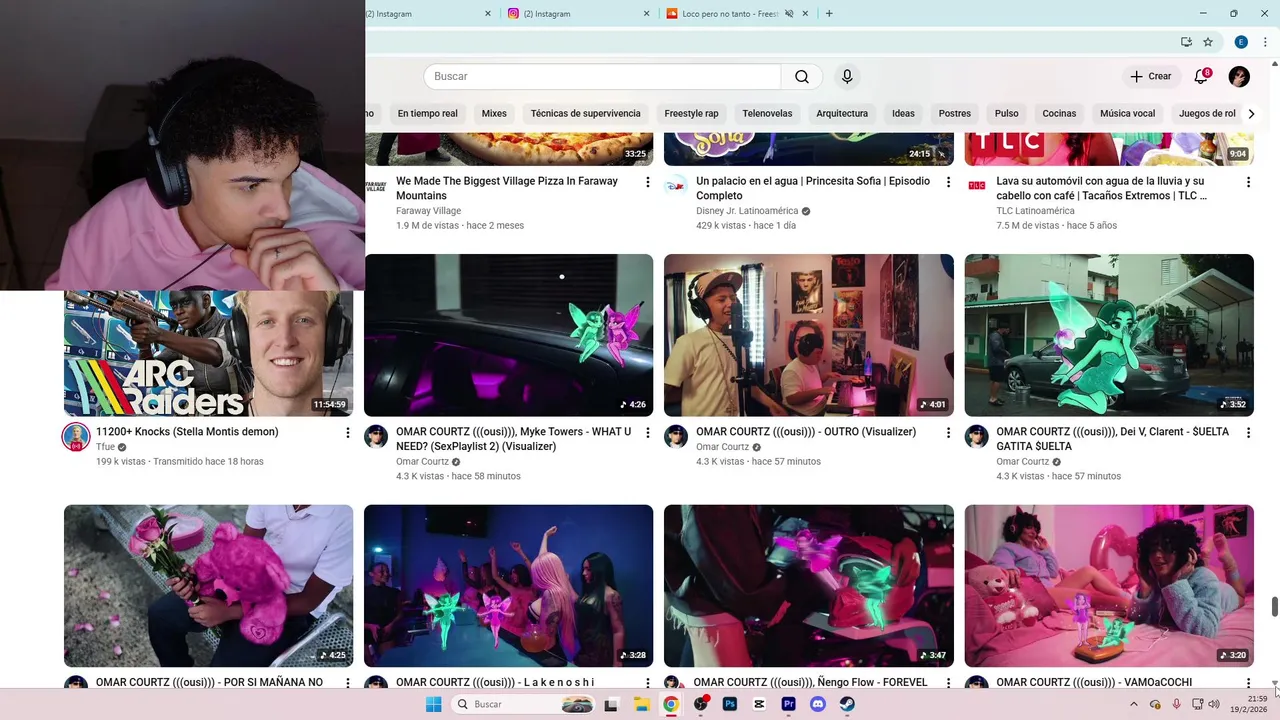Open a new browser tab
This screenshot has height=720, width=1280.
pyautogui.click(x=829, y=14)
